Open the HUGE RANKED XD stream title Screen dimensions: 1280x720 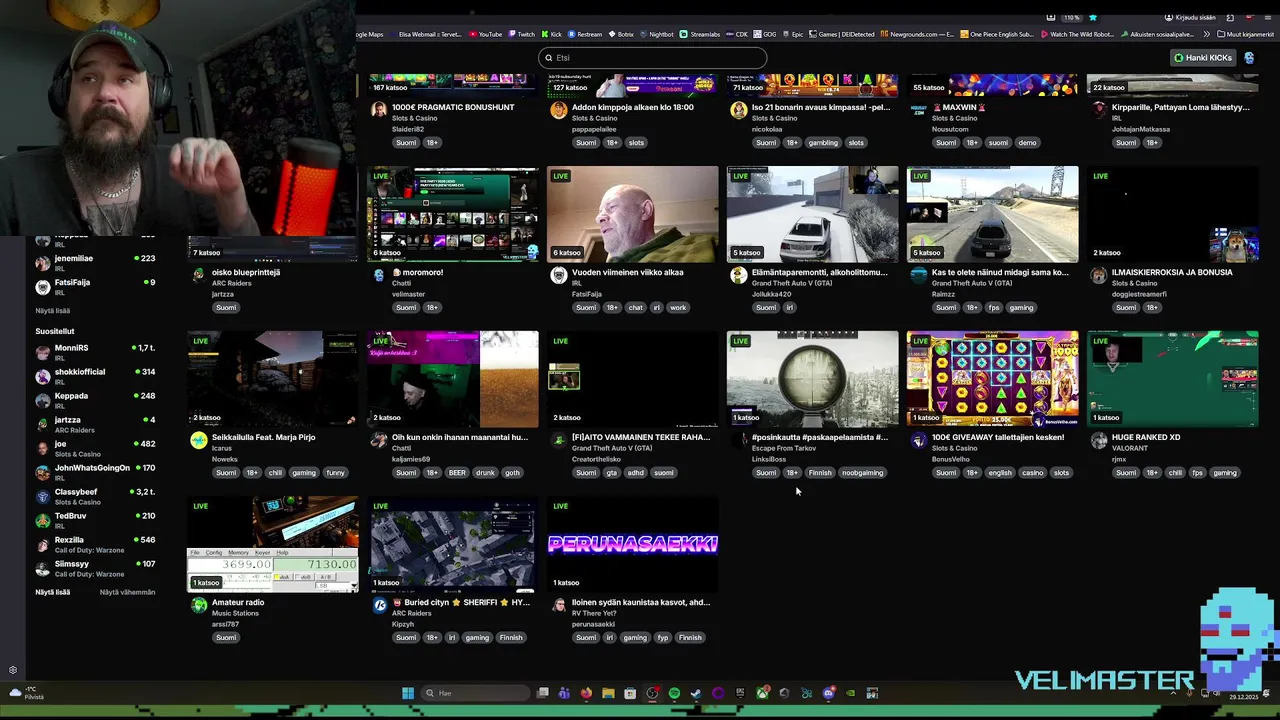tap(1146, 437)
